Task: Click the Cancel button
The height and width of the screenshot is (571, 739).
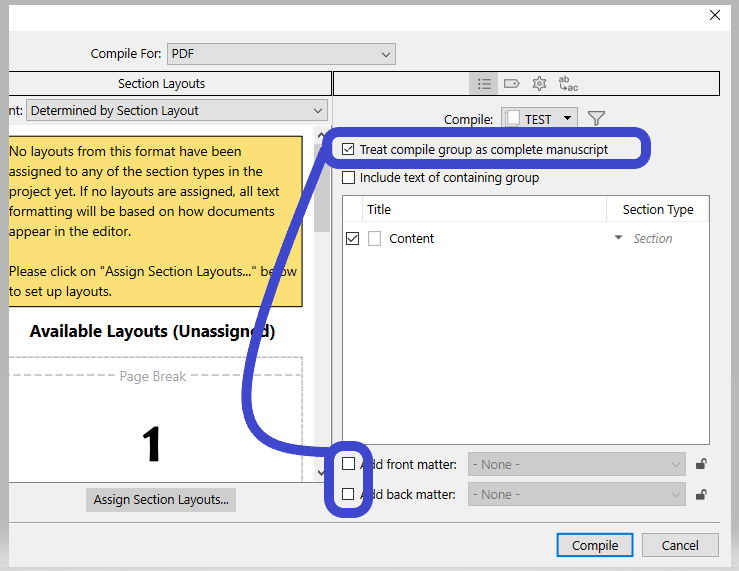Action: [x=680, y=545]
